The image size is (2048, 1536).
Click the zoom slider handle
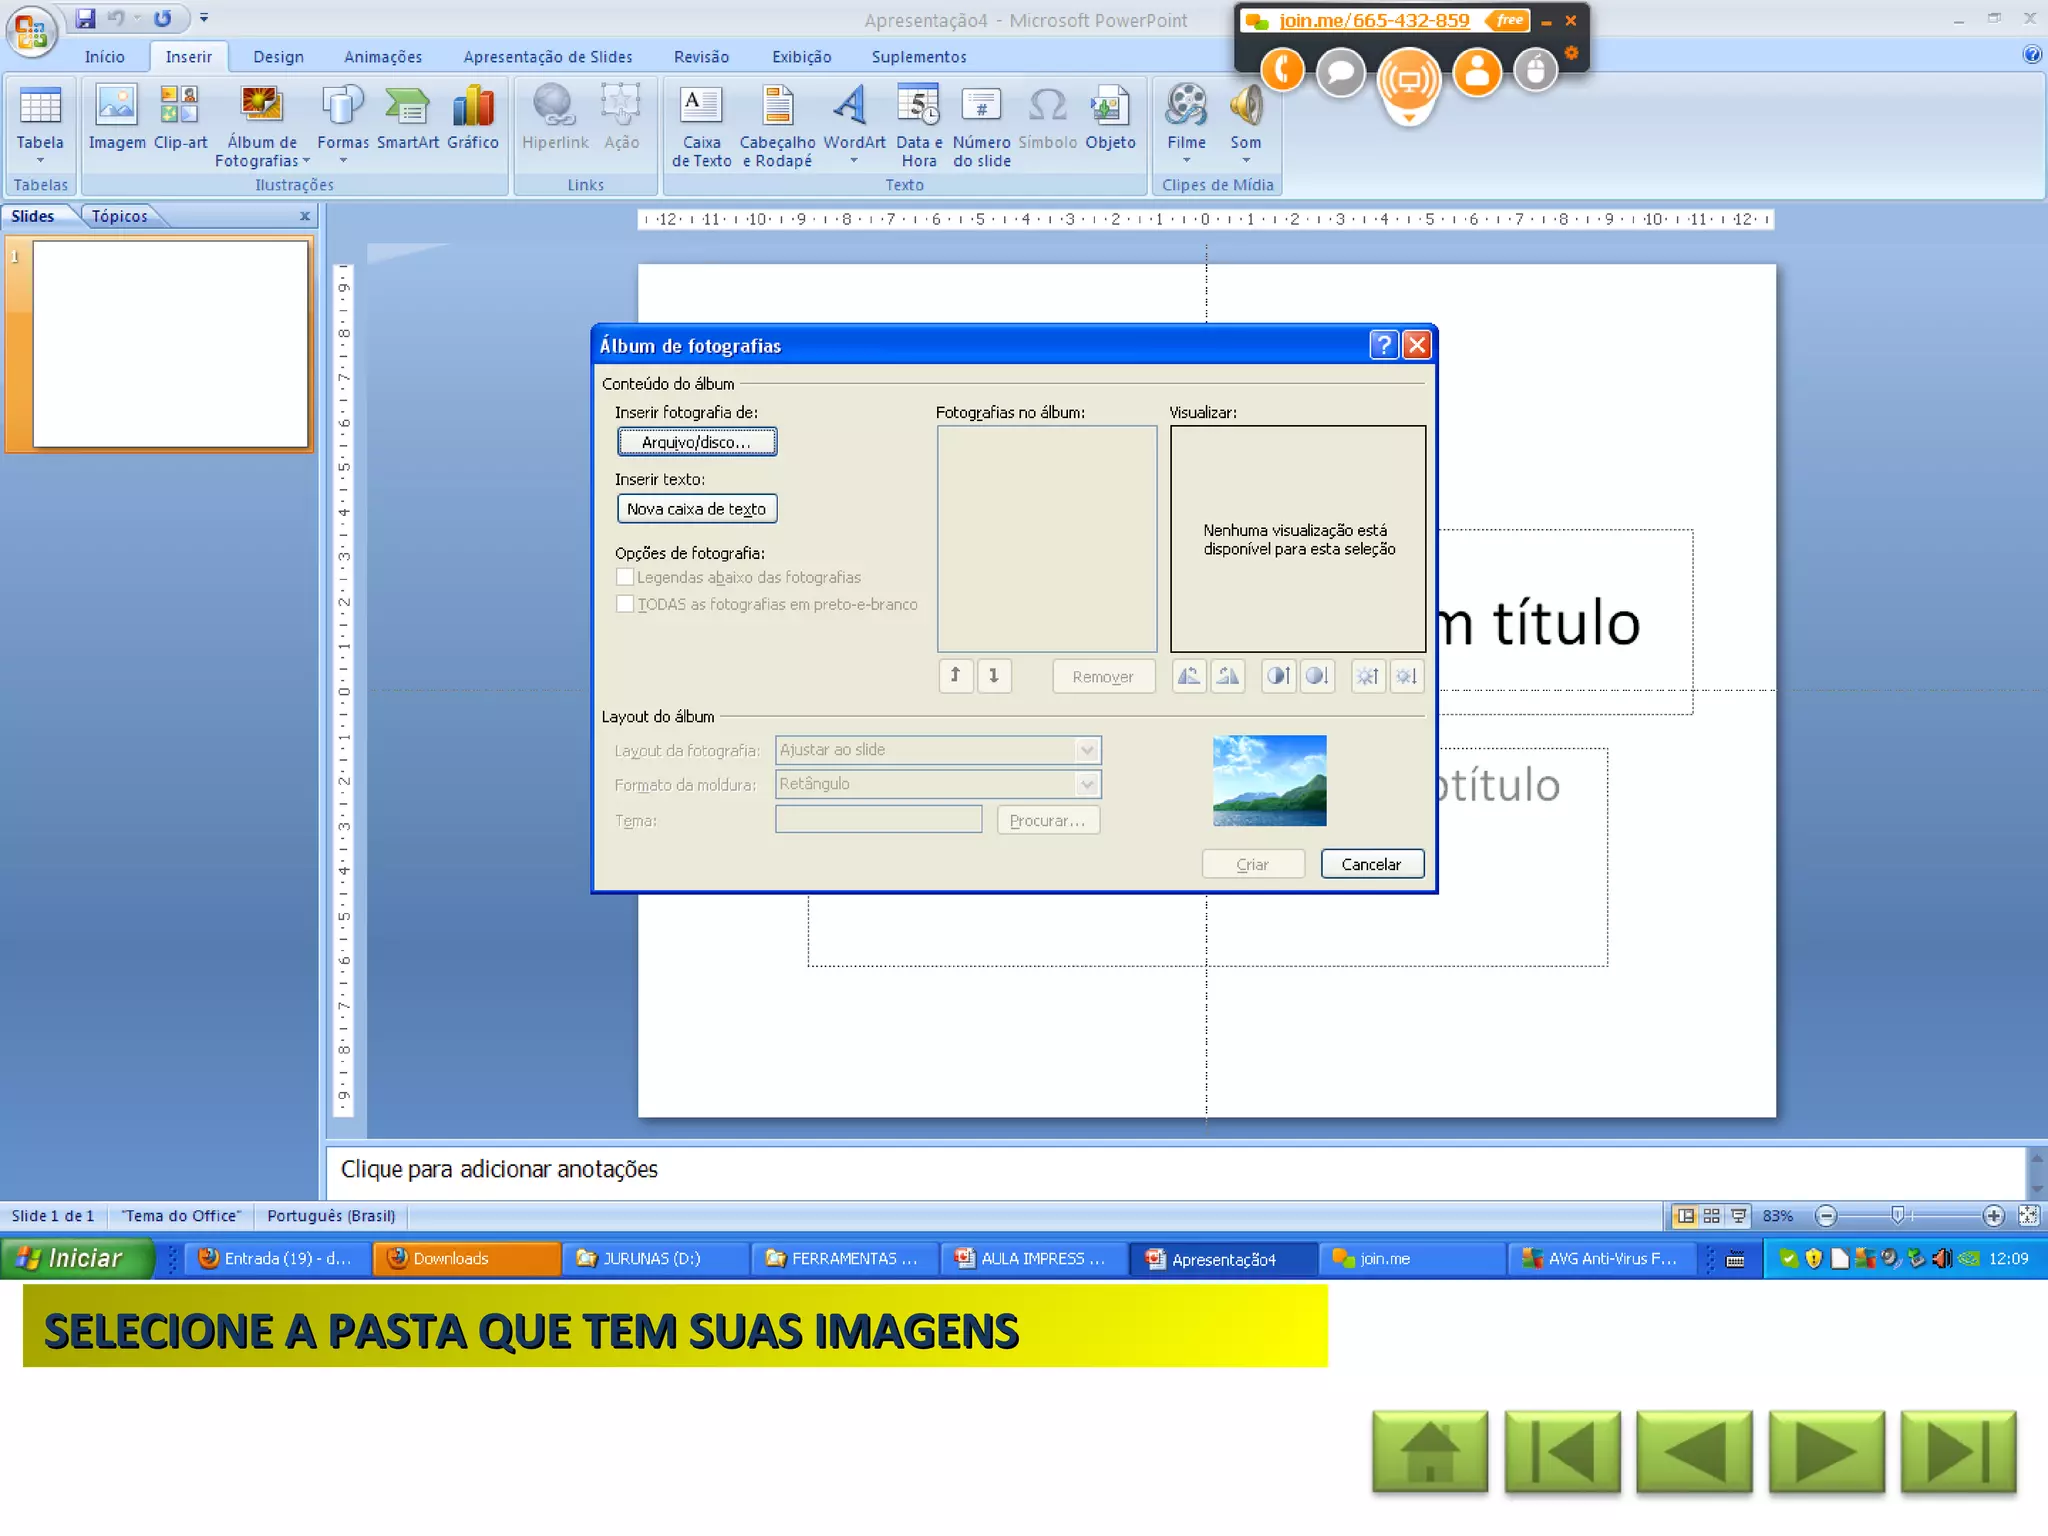tap(1897, 1216)
